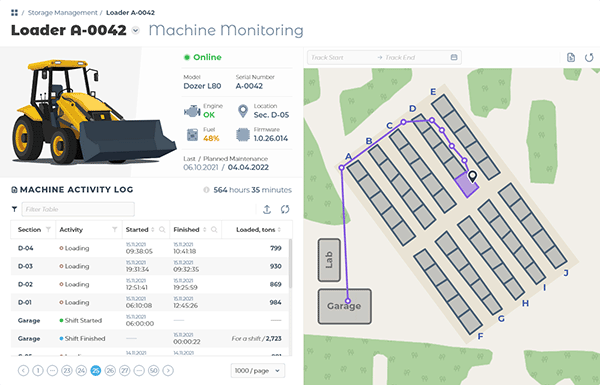The image size is (600, 385).
Task: Go to page 27
Action: click(125, 370)
